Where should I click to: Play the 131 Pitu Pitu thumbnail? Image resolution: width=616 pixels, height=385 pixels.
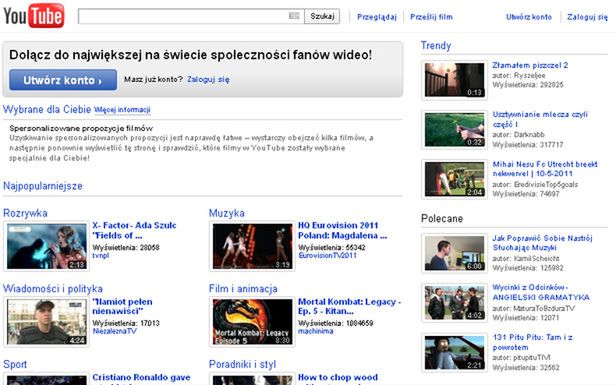[x=454, y=352]
